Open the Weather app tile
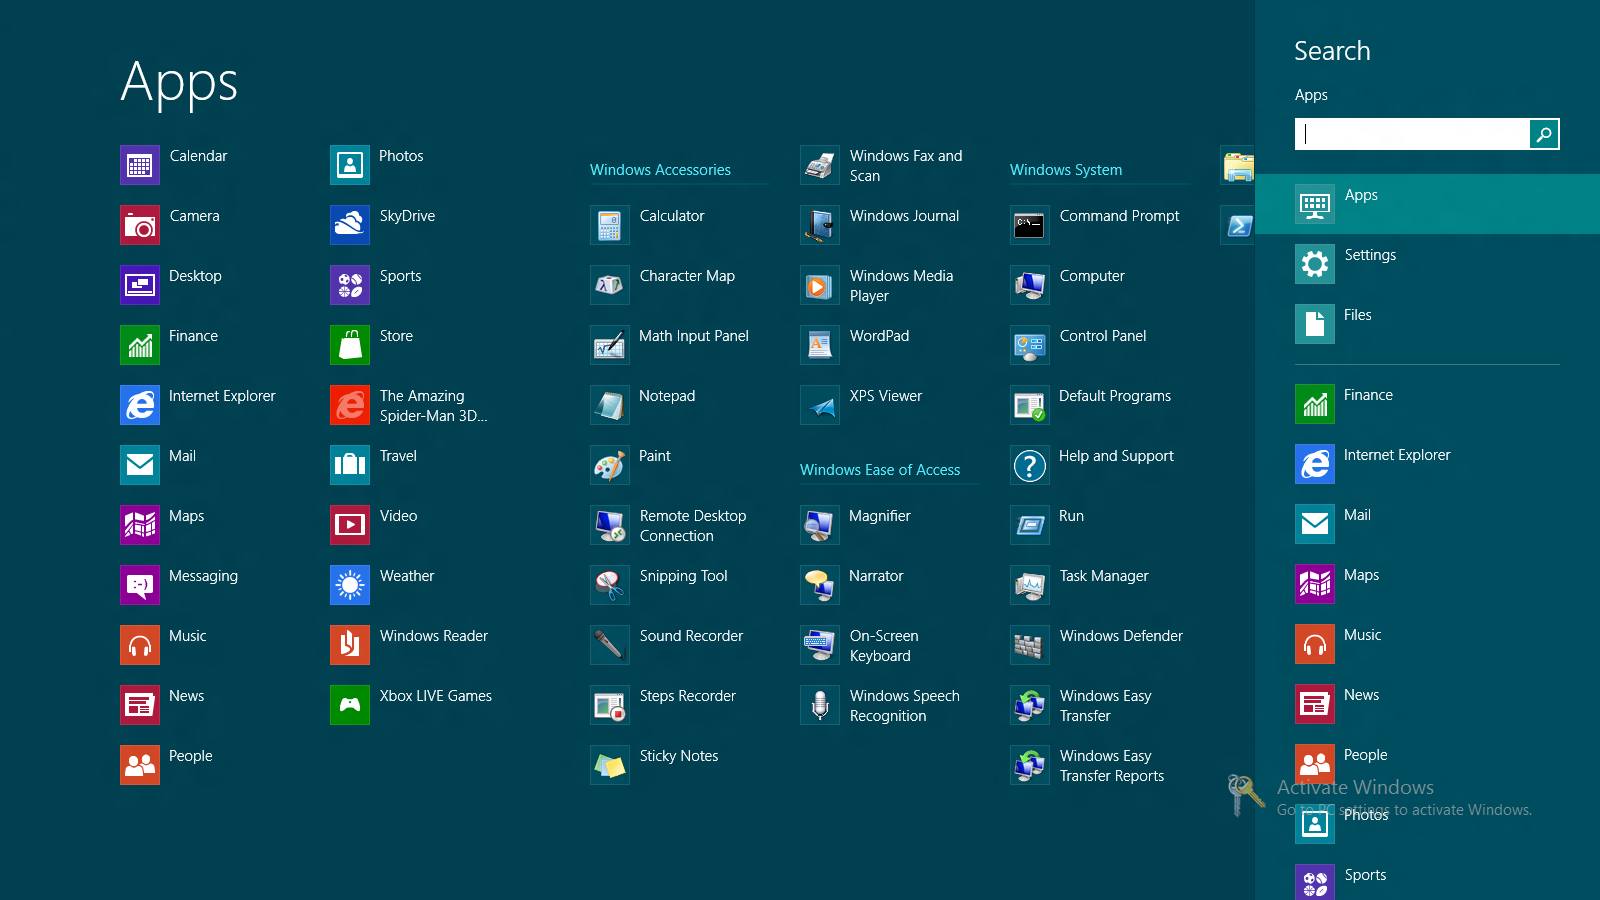This screenshot has width=1600, height=900. (350, 585)
